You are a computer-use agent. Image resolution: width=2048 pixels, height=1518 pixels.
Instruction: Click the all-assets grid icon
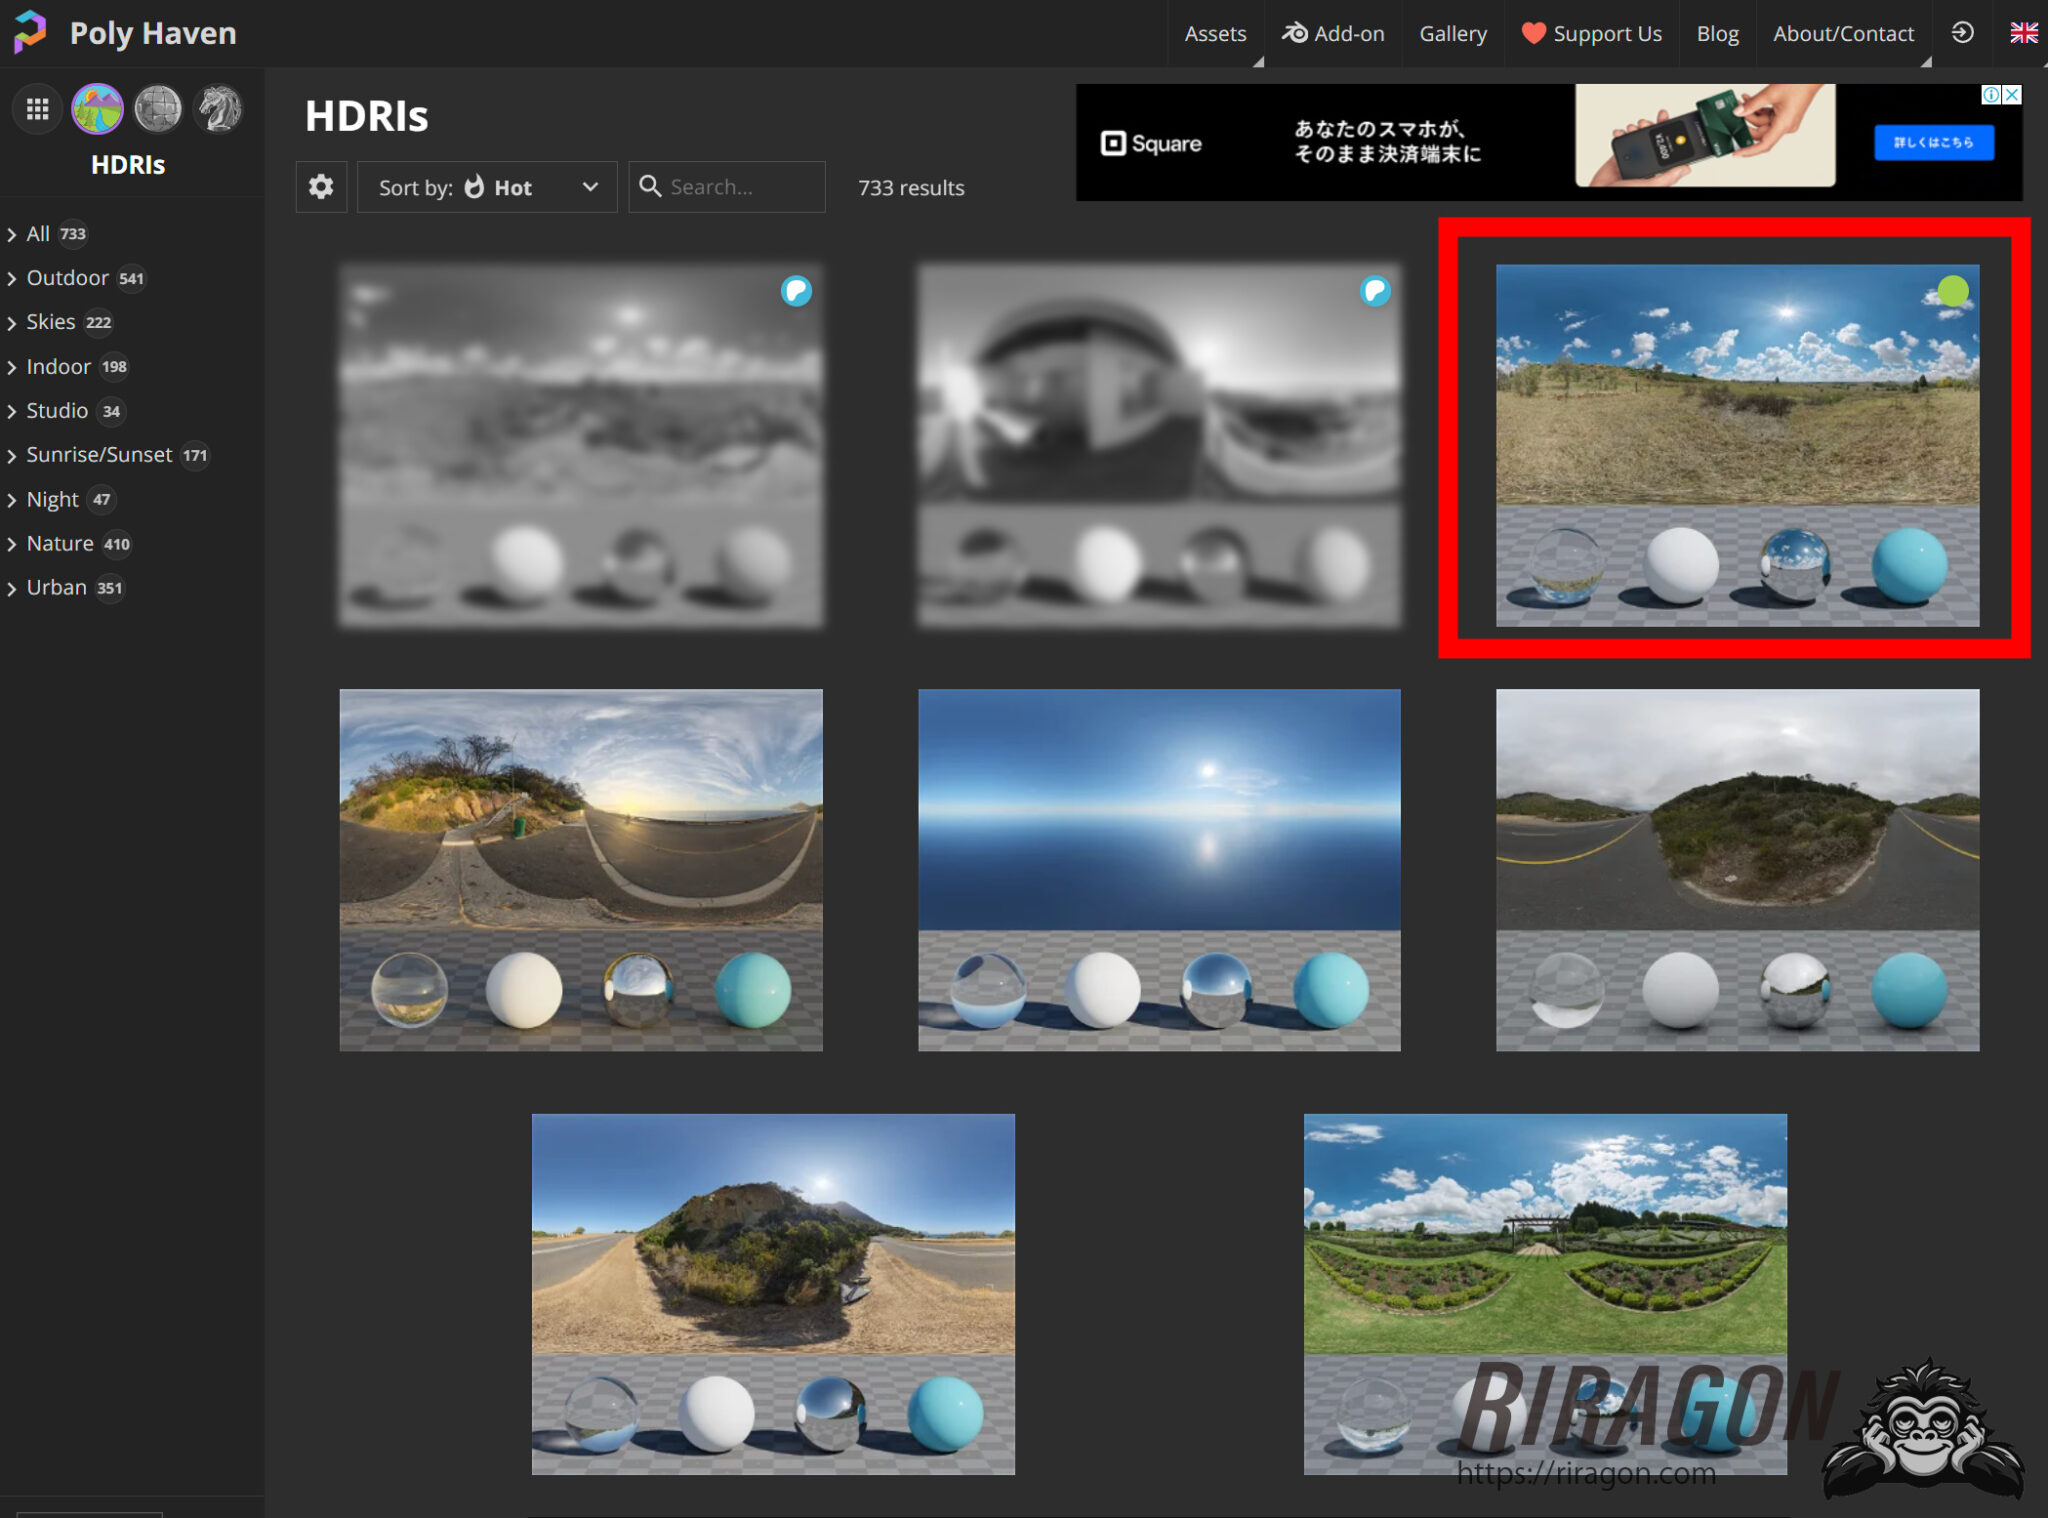37,108
